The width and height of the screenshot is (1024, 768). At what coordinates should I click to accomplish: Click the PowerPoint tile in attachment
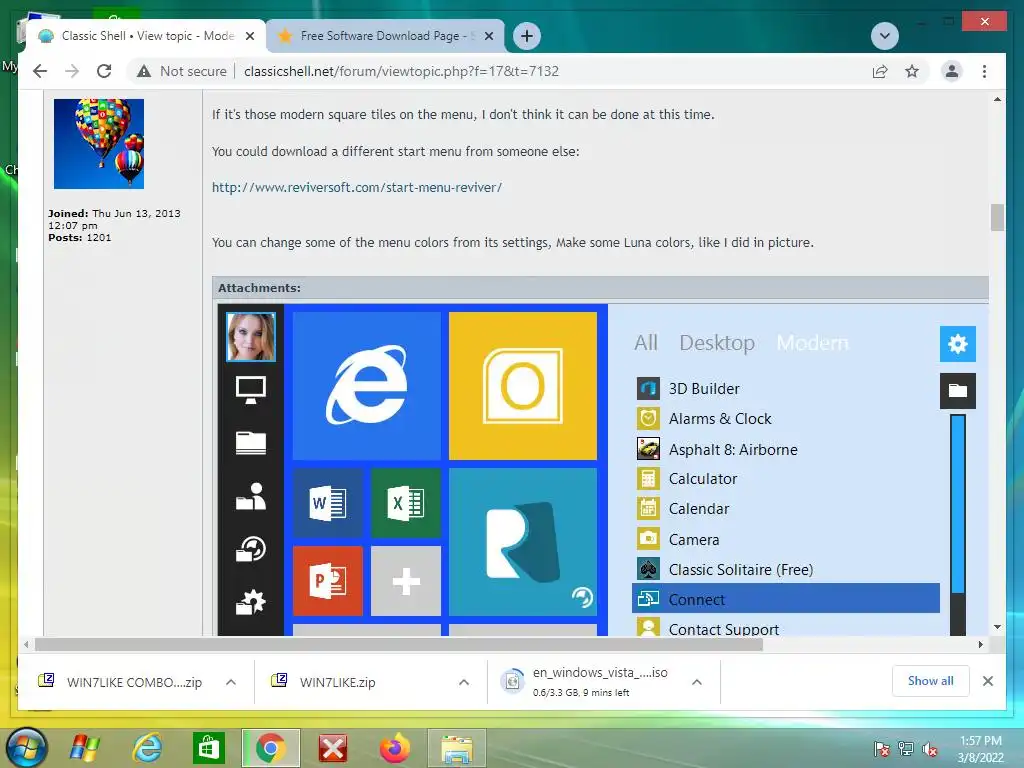pos(328,581)
